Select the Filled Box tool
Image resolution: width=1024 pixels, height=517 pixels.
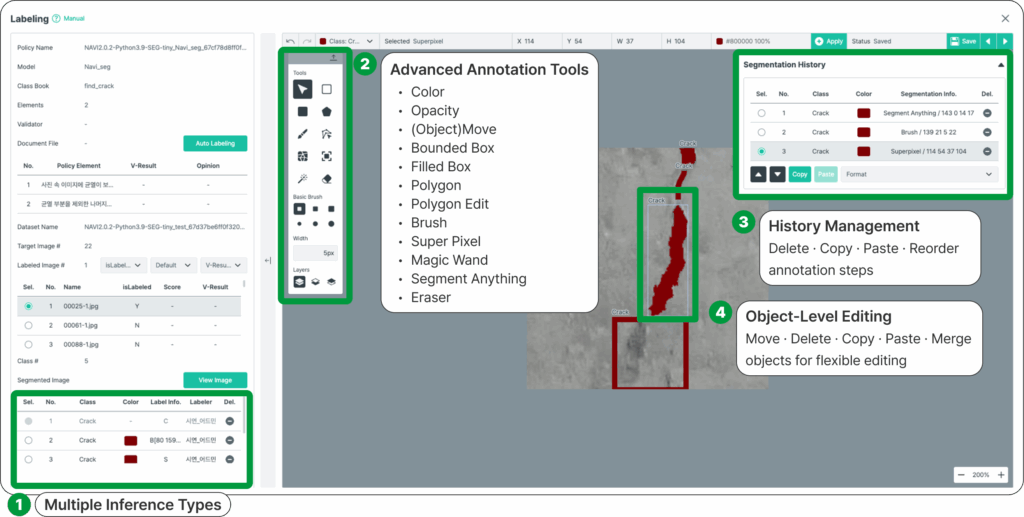302,112
